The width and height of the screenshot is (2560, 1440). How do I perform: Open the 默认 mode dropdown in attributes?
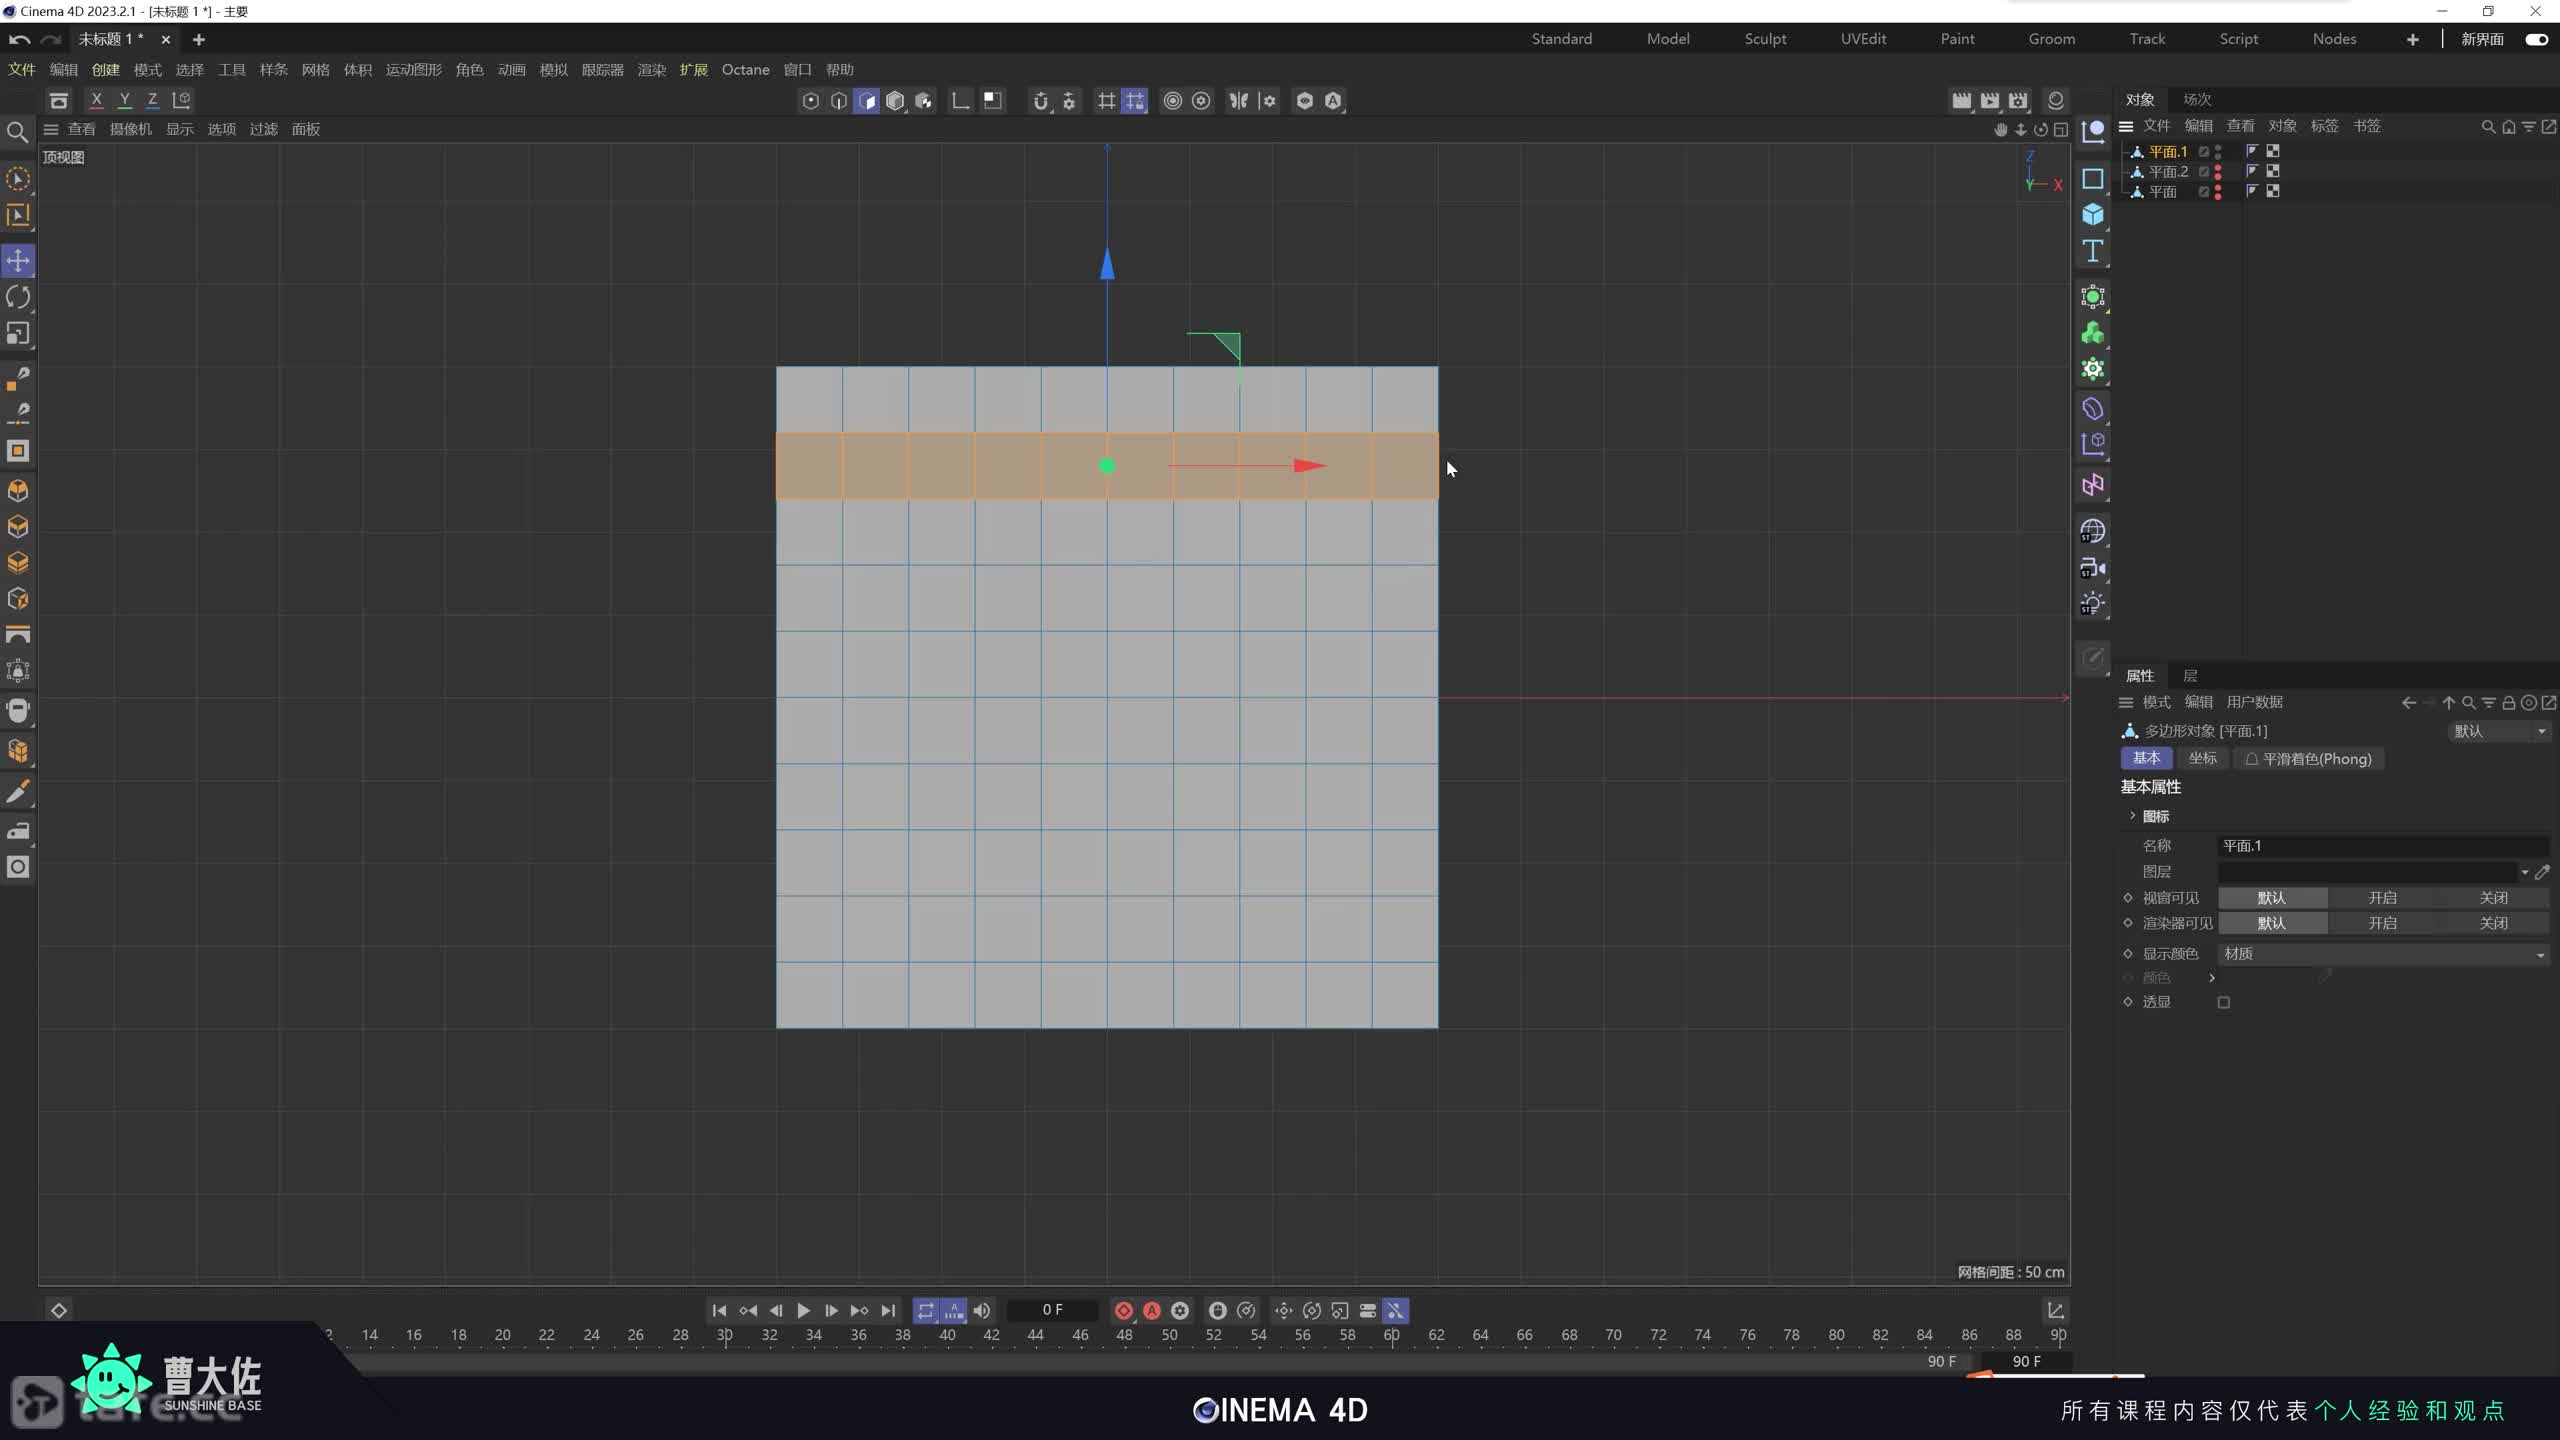click(x=2497, y=731)
